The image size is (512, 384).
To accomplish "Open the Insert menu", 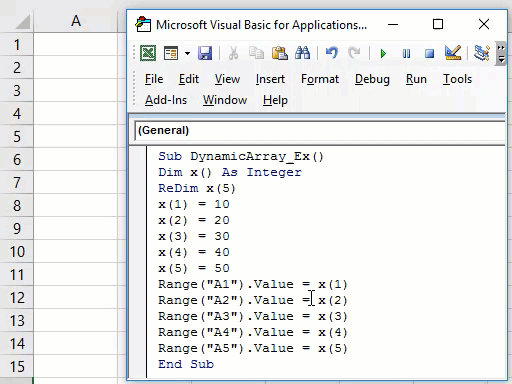I will click(x=270, y=79).
